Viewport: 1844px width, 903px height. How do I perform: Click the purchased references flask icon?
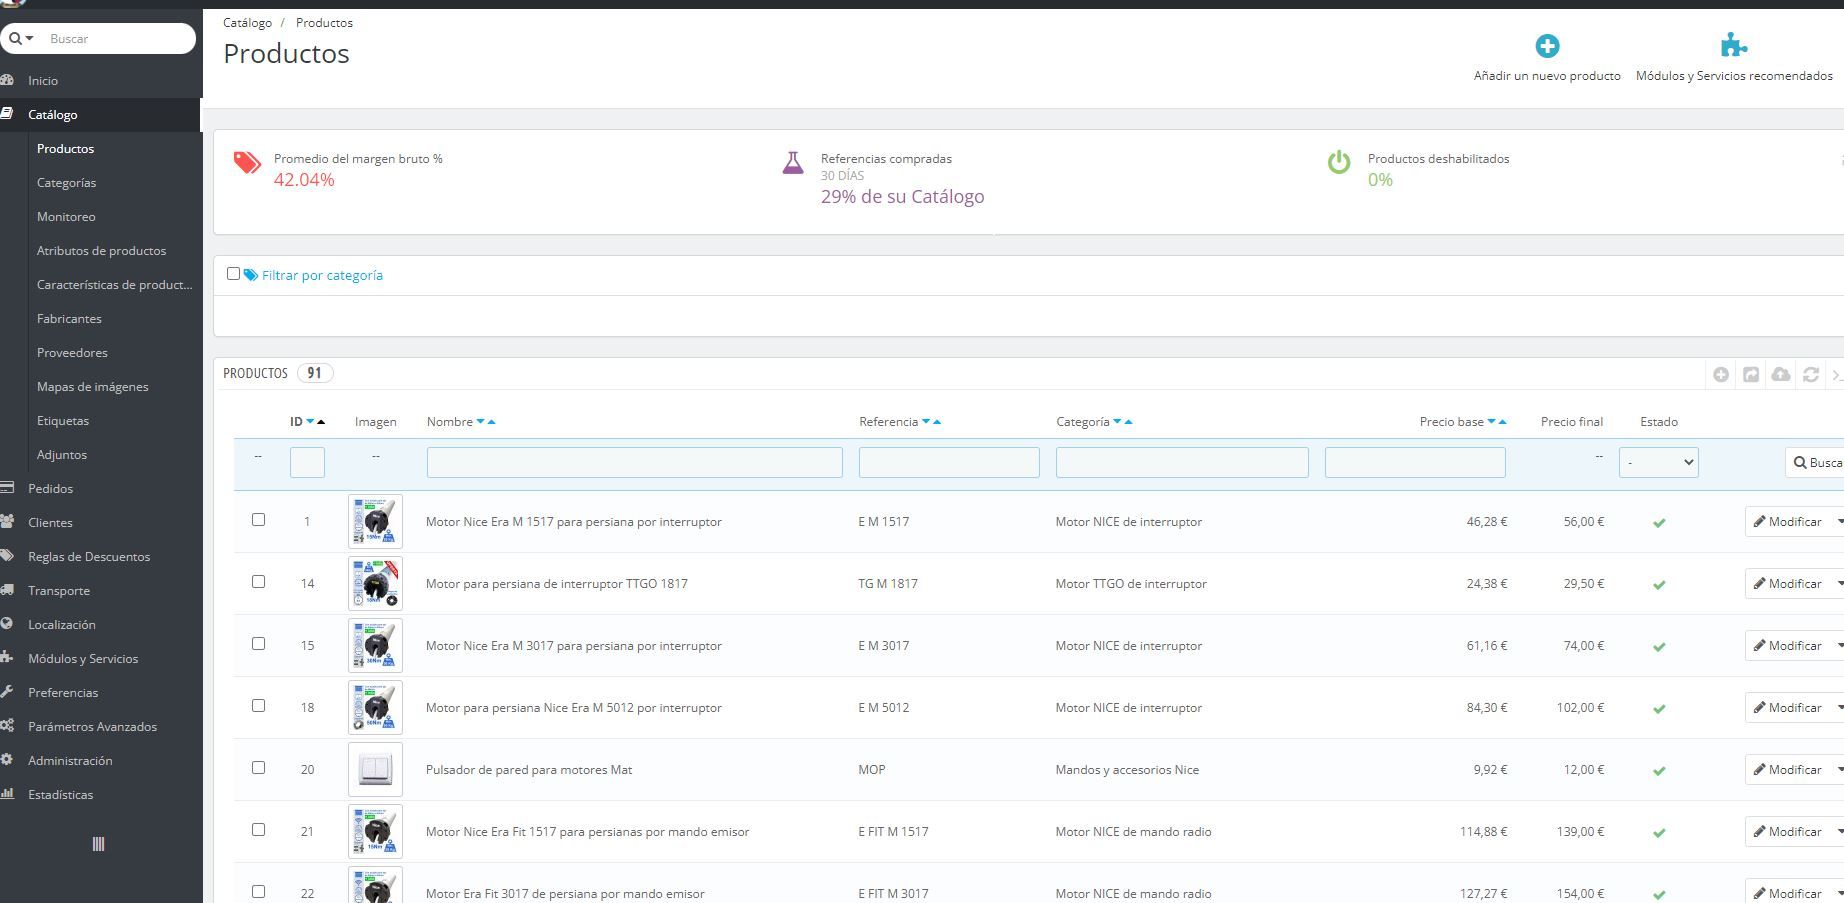click(793, 163)
